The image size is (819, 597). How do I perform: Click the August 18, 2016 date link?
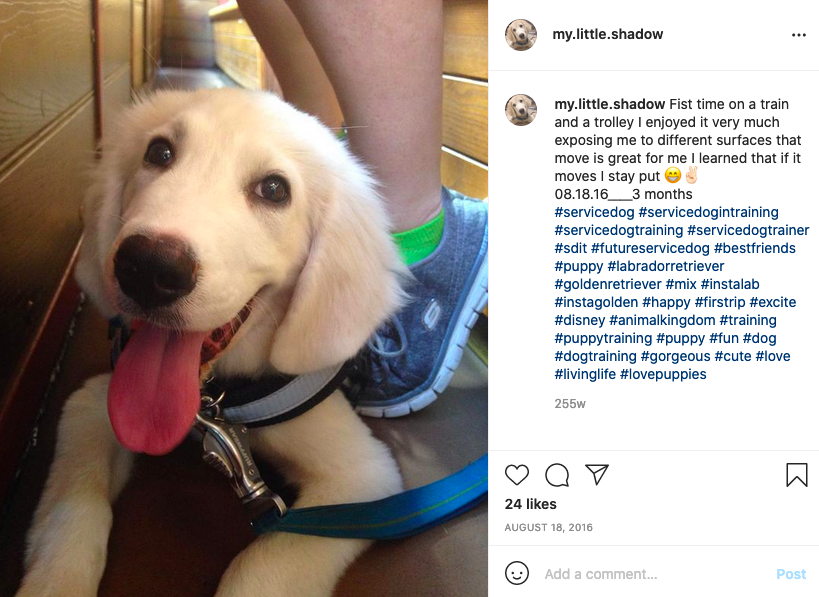[x=548, y=528]
